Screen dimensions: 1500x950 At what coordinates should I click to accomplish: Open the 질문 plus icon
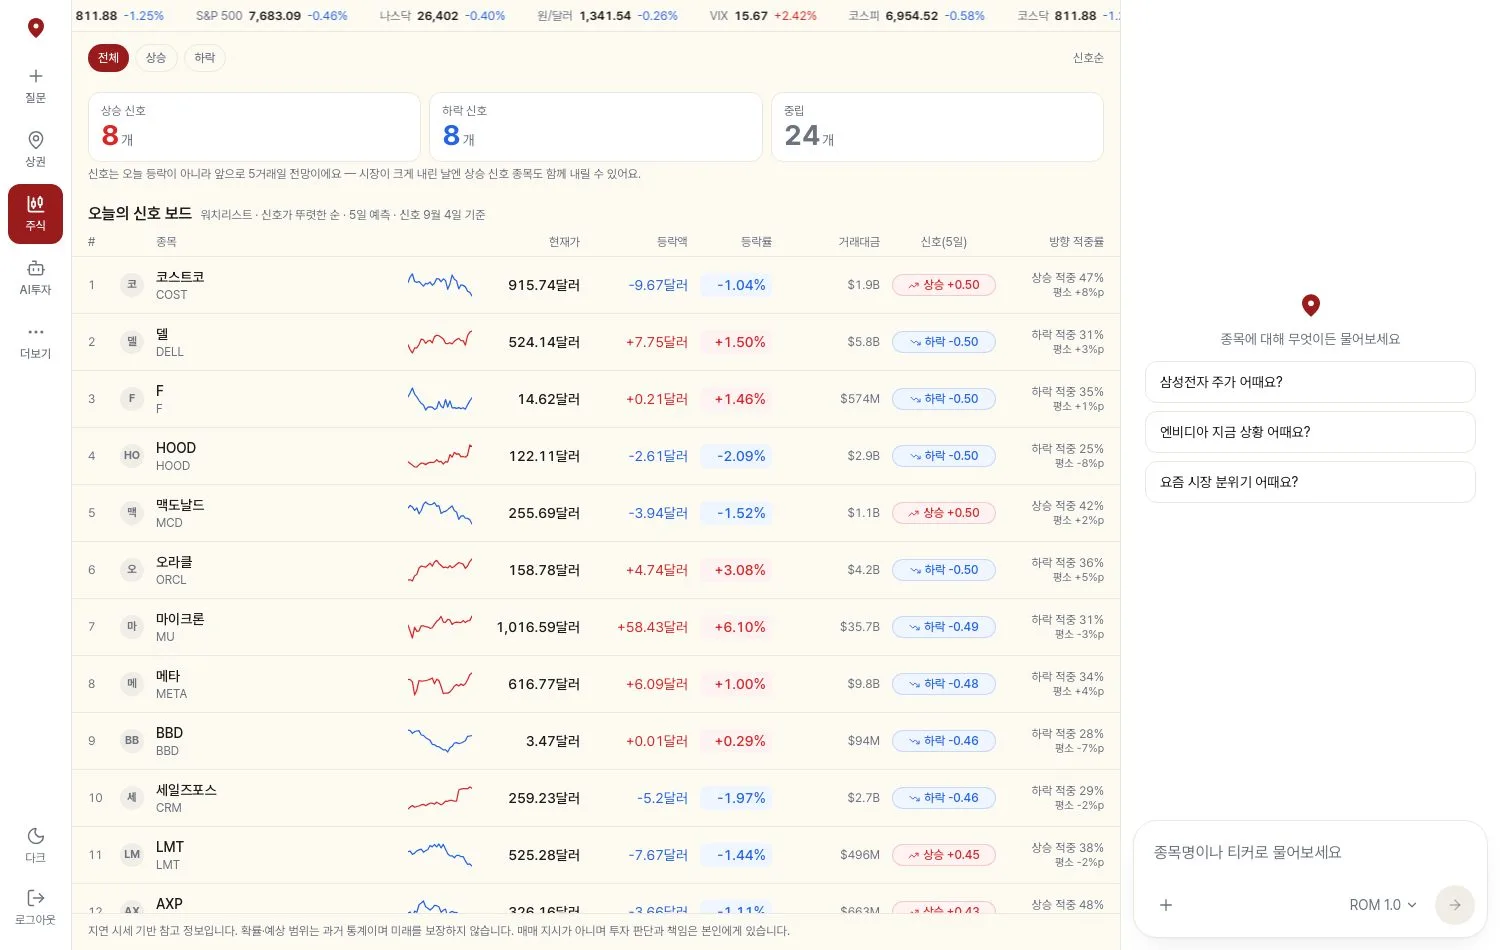36,76
